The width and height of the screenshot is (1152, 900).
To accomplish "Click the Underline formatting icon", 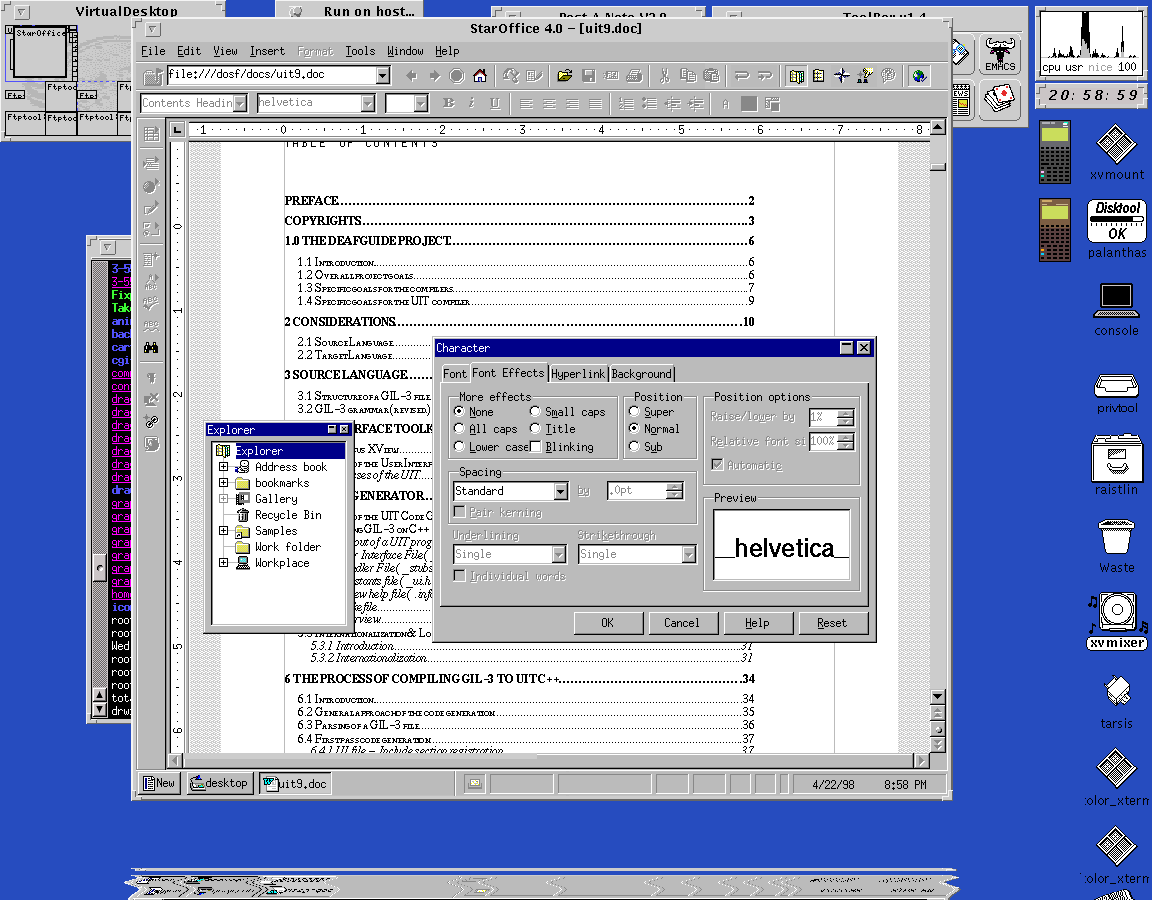I will click(495, 104).
